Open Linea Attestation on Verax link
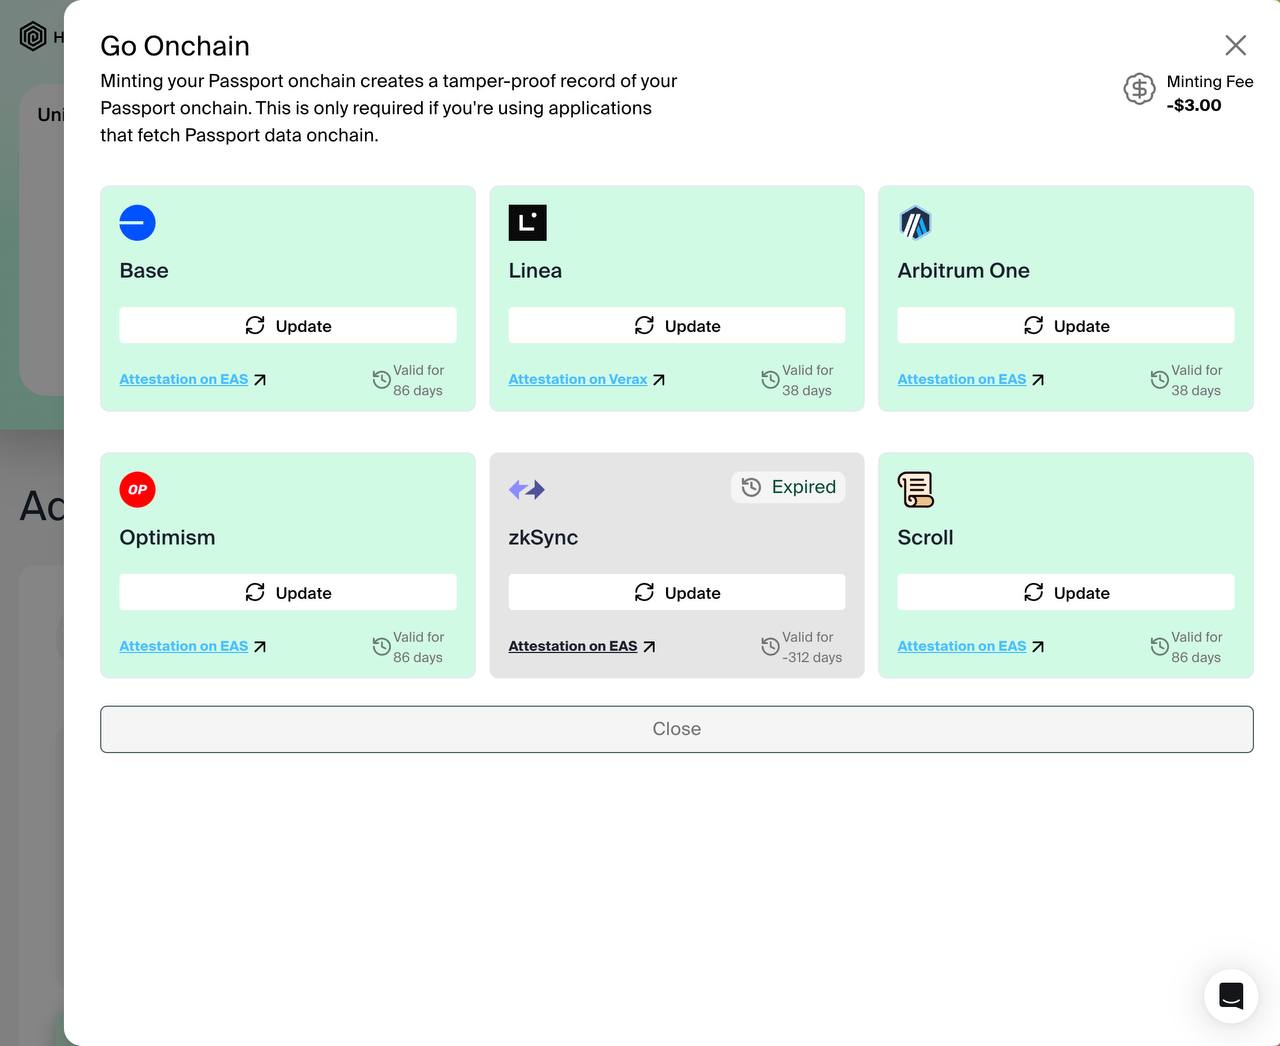The image size is (1280, 1046). point(587,380)
